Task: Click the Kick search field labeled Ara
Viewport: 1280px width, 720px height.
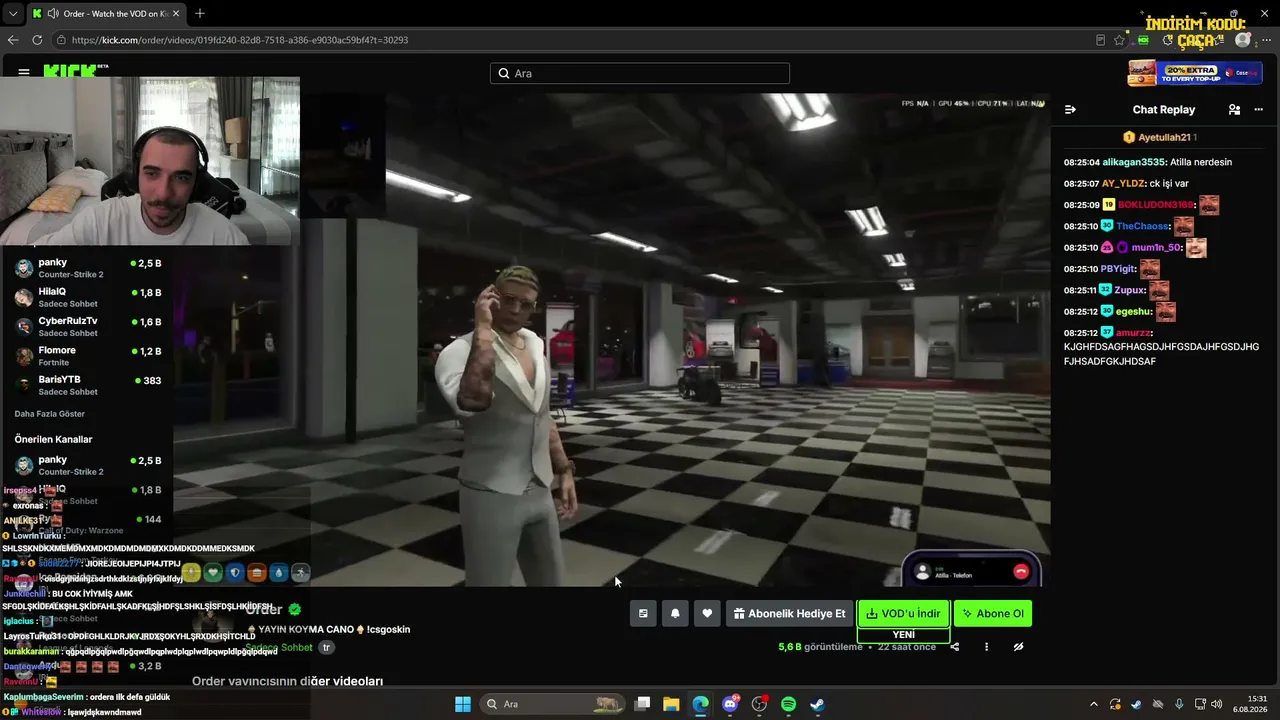Action: coord(640,73)
